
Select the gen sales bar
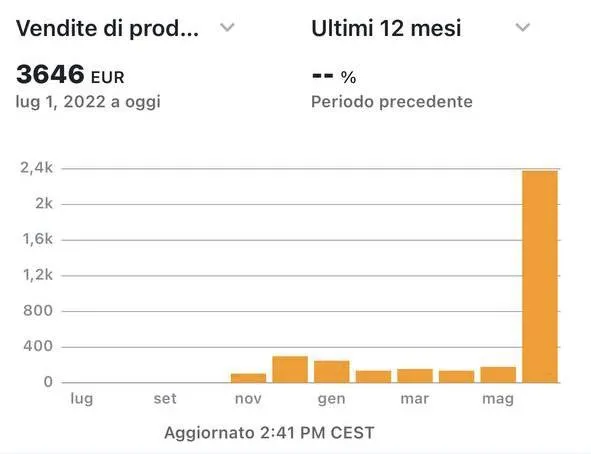coord(332,371)
